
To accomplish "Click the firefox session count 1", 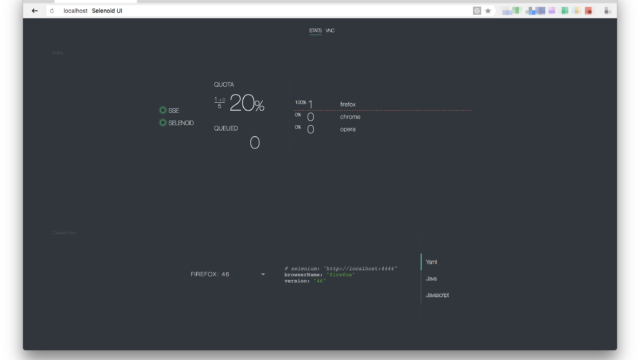I will pyautogui.click(x=311, y=105).
